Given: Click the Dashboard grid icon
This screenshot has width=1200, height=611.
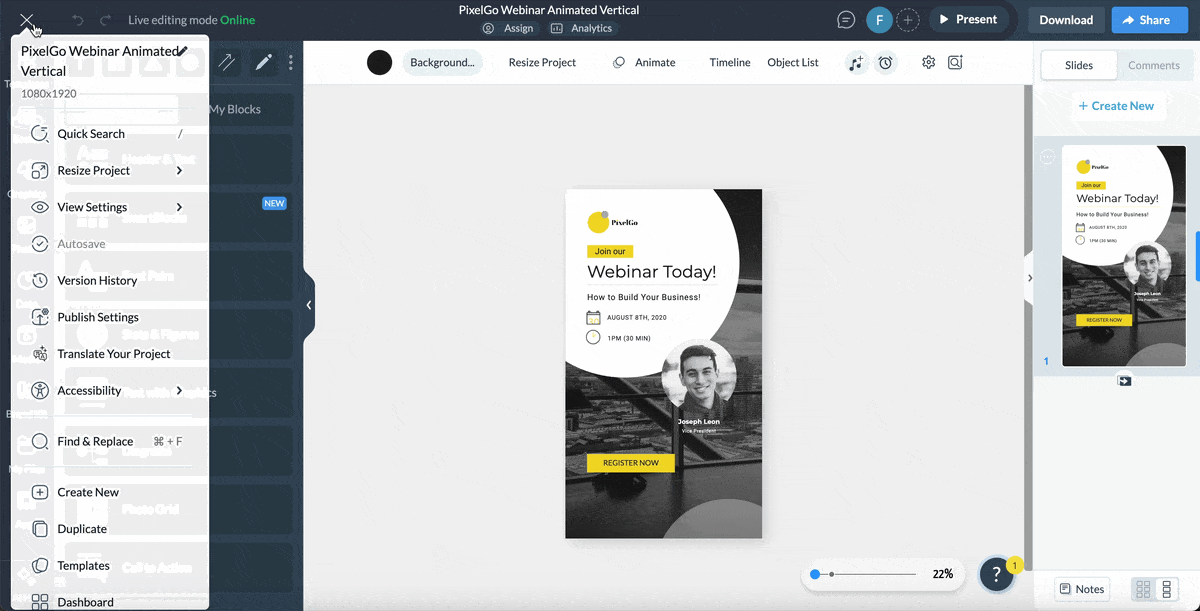Looking at the screenshot, I should (x=40, y=602).
